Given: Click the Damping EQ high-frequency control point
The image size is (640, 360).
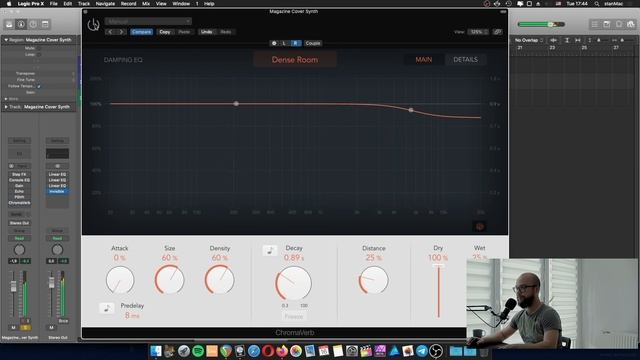Looking at the screenshot, I should tap(411, 110).
